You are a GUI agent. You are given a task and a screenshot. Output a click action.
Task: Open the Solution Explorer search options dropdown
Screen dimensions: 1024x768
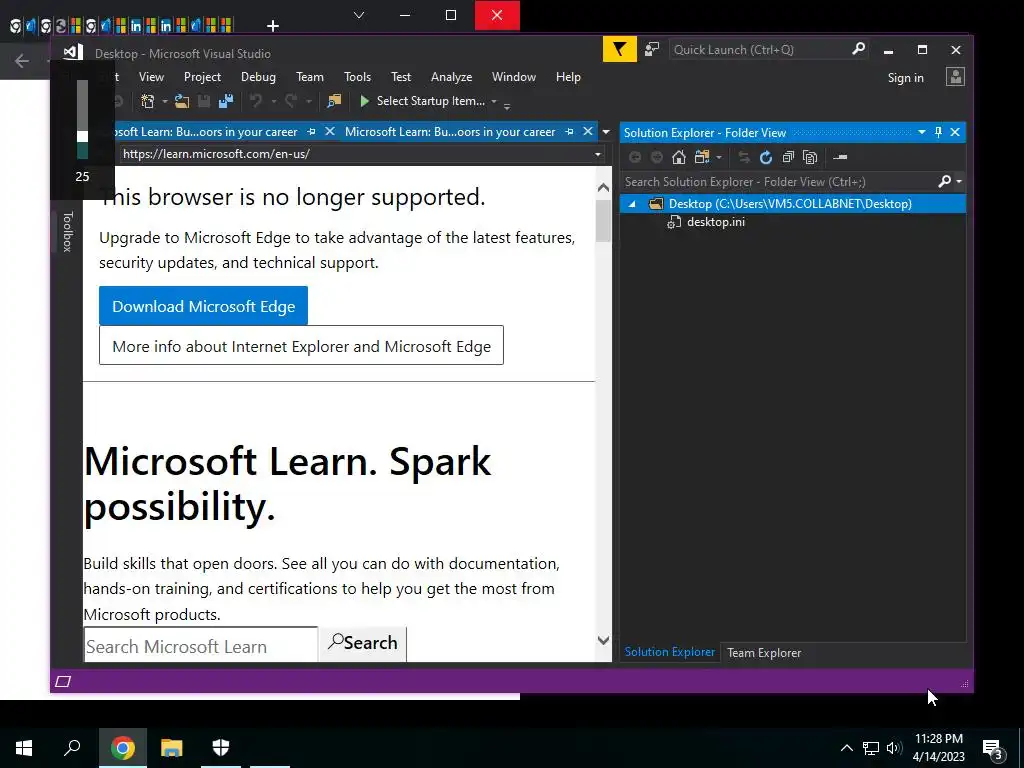(x=959, y=182)
